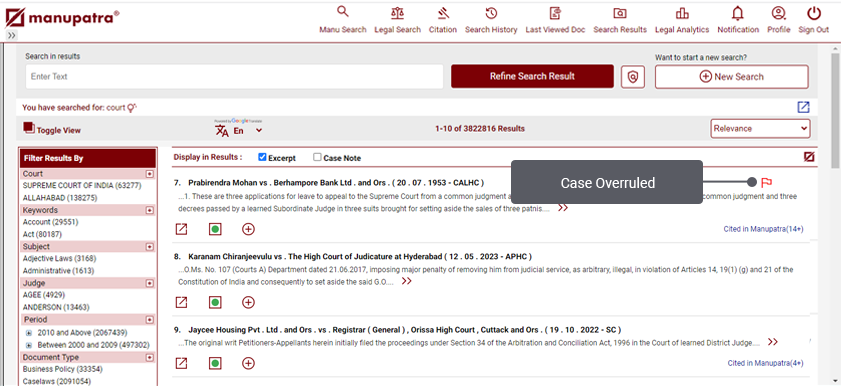Image resolution: width=841 pixels, height=386 pixels.
Task: Enable the Case Note checkbox
Action: pos(318,157)
